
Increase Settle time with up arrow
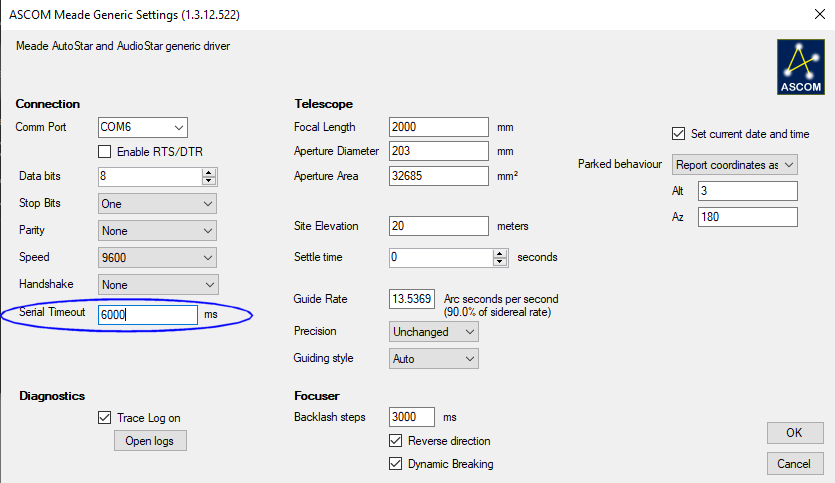click(x=500, y=253)
